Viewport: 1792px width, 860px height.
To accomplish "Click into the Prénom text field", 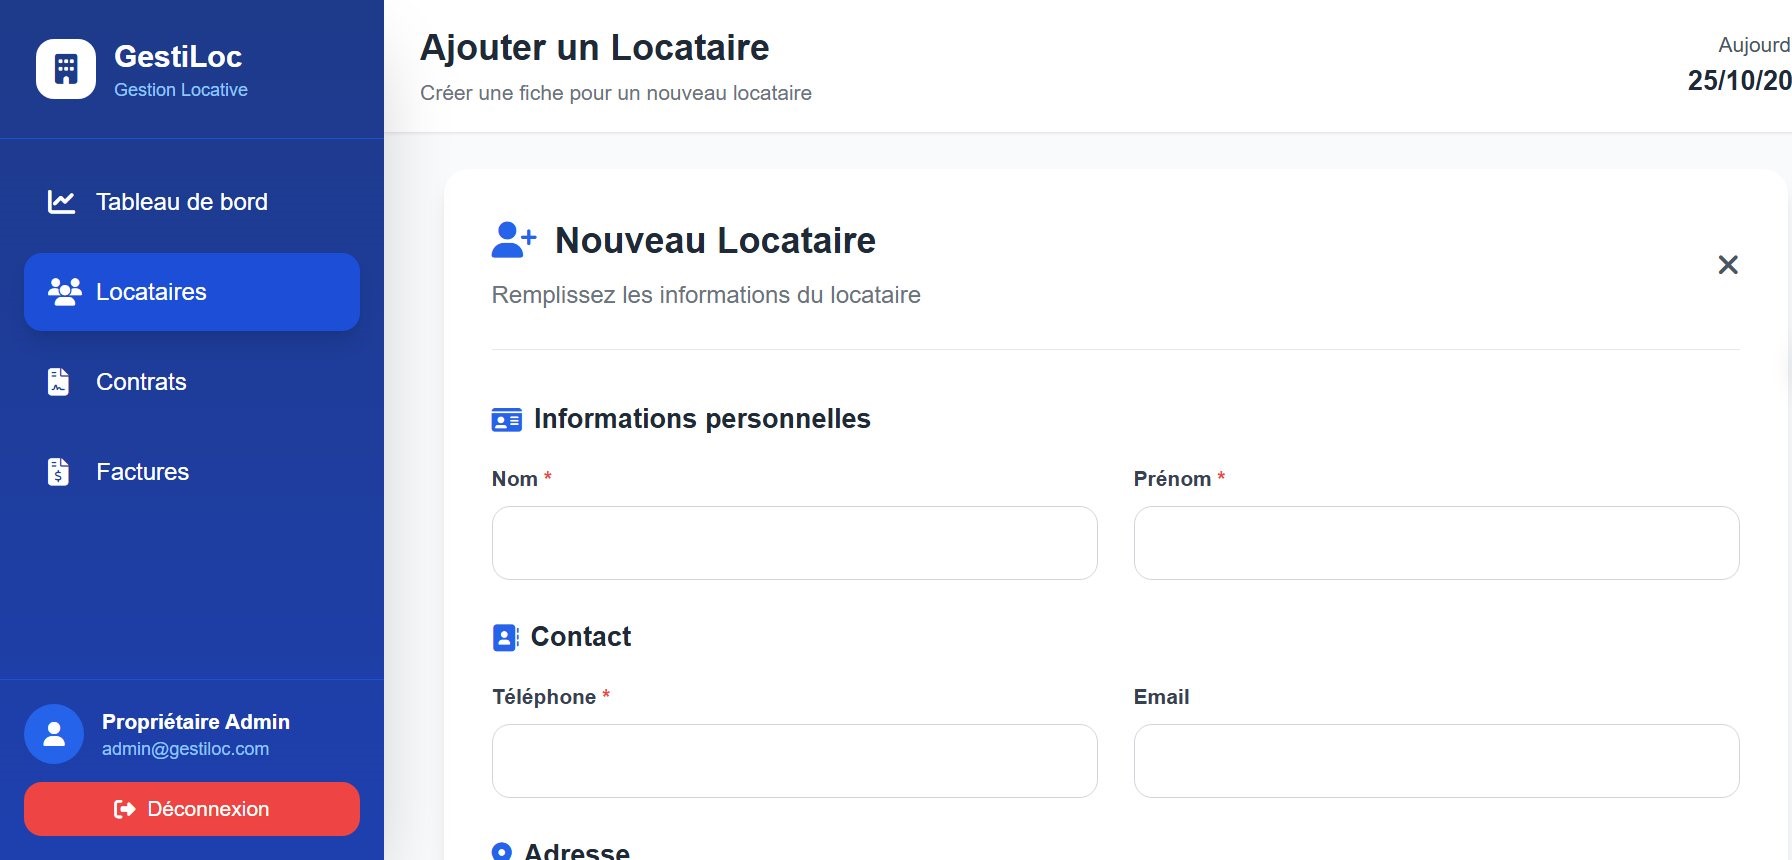I will point(1436,543).
